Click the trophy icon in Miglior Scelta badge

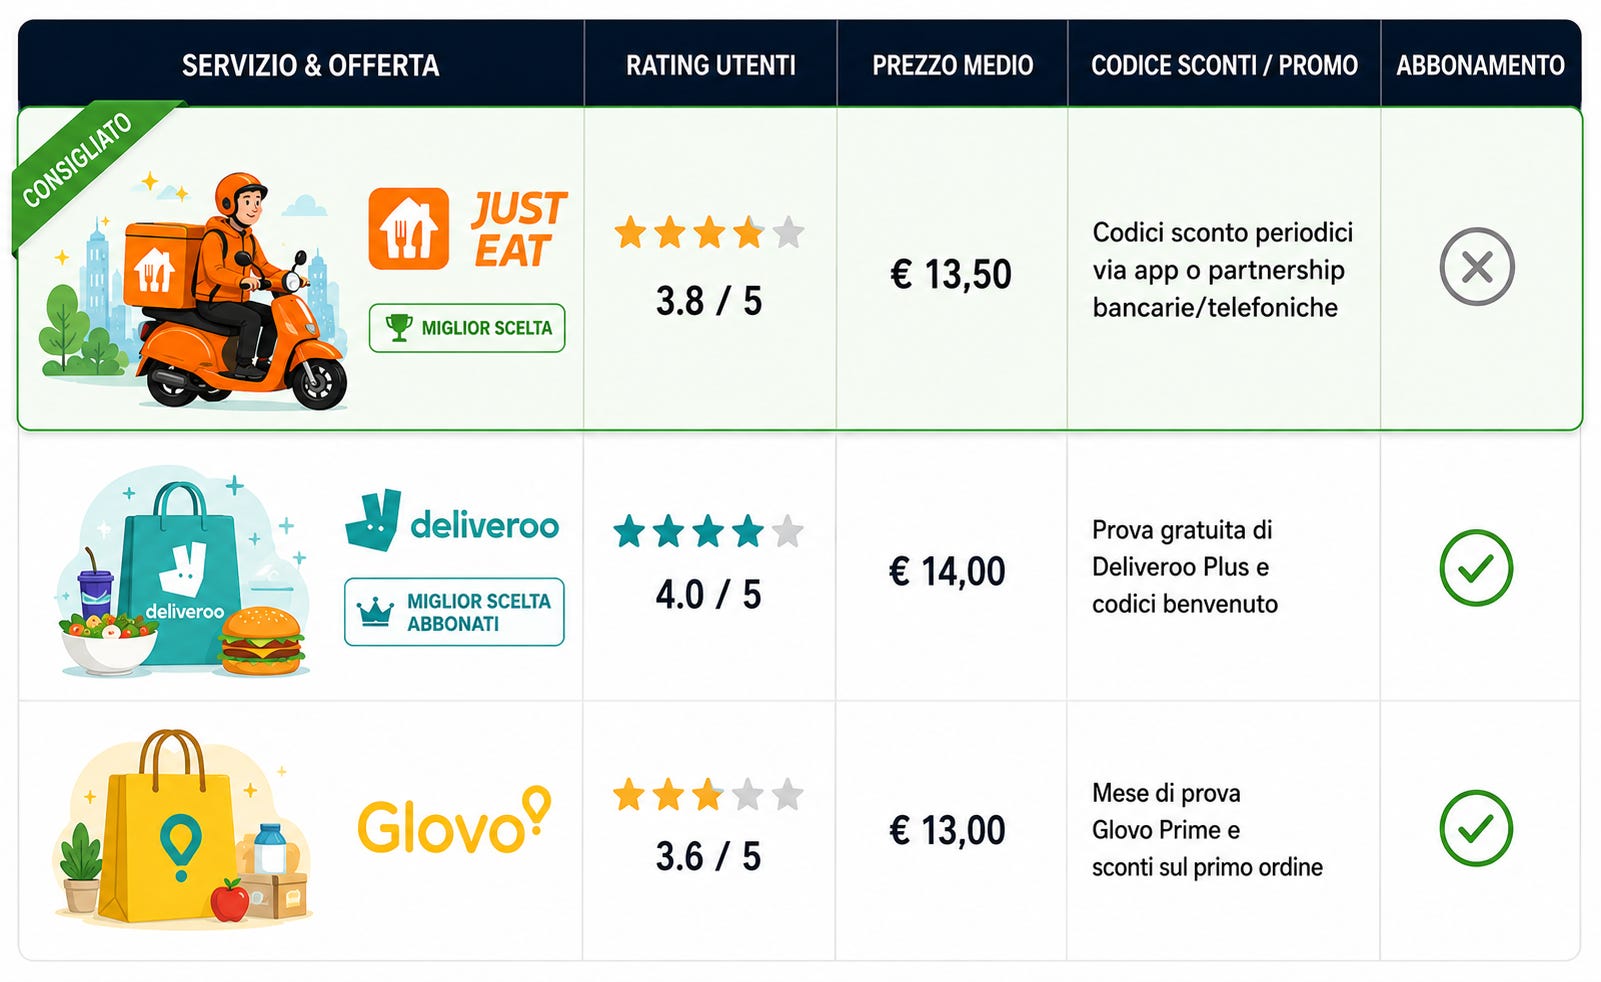399,327
